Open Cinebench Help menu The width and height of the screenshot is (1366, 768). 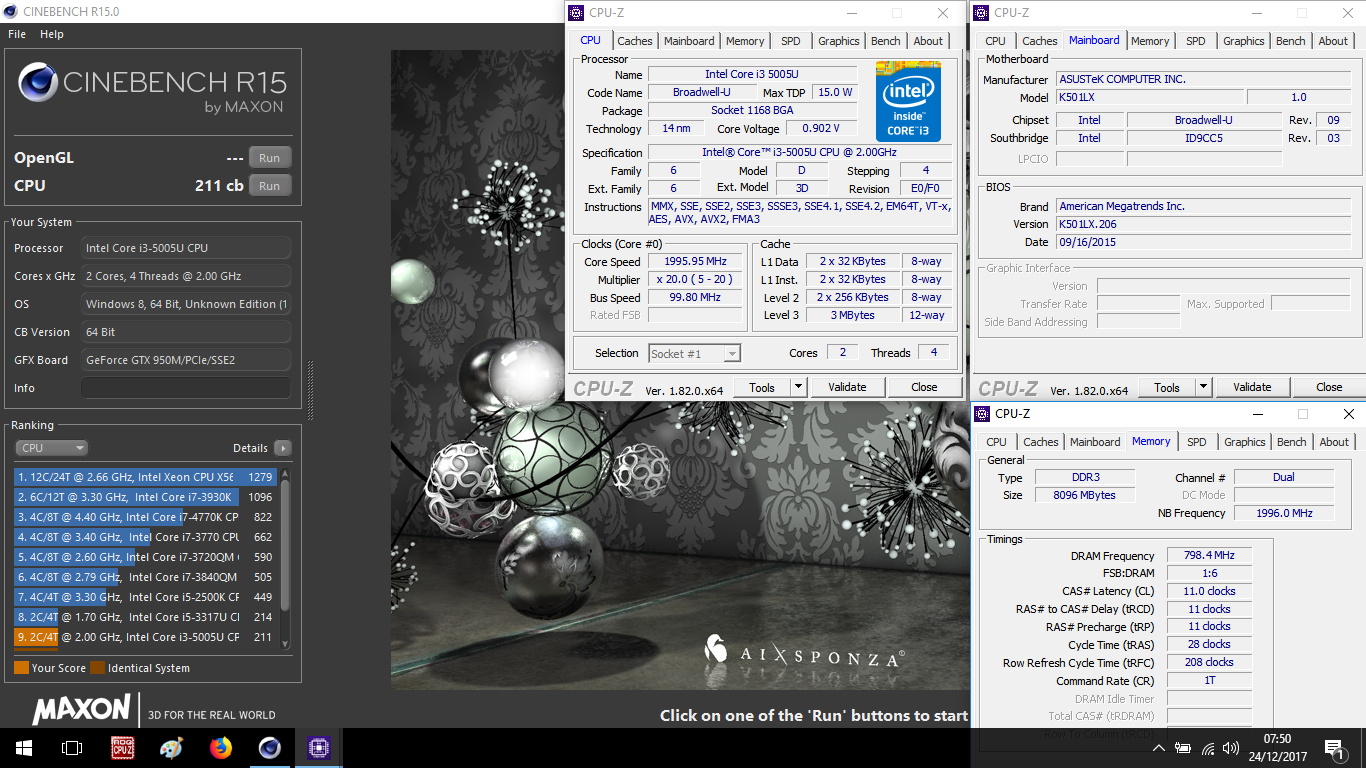52,34
